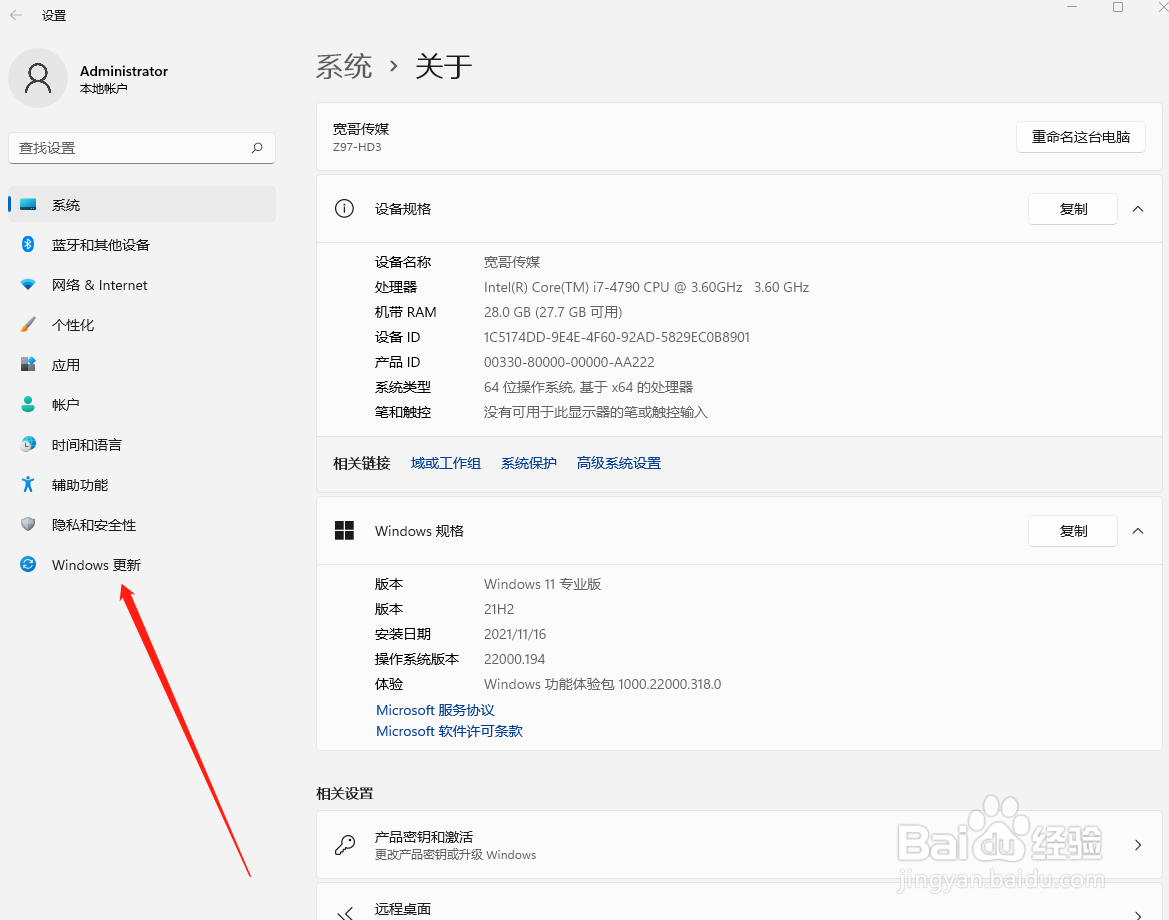Screen dimensions: 1169x920
Task: Click the Personalization paintbrush icon
Action: [28, 324]
